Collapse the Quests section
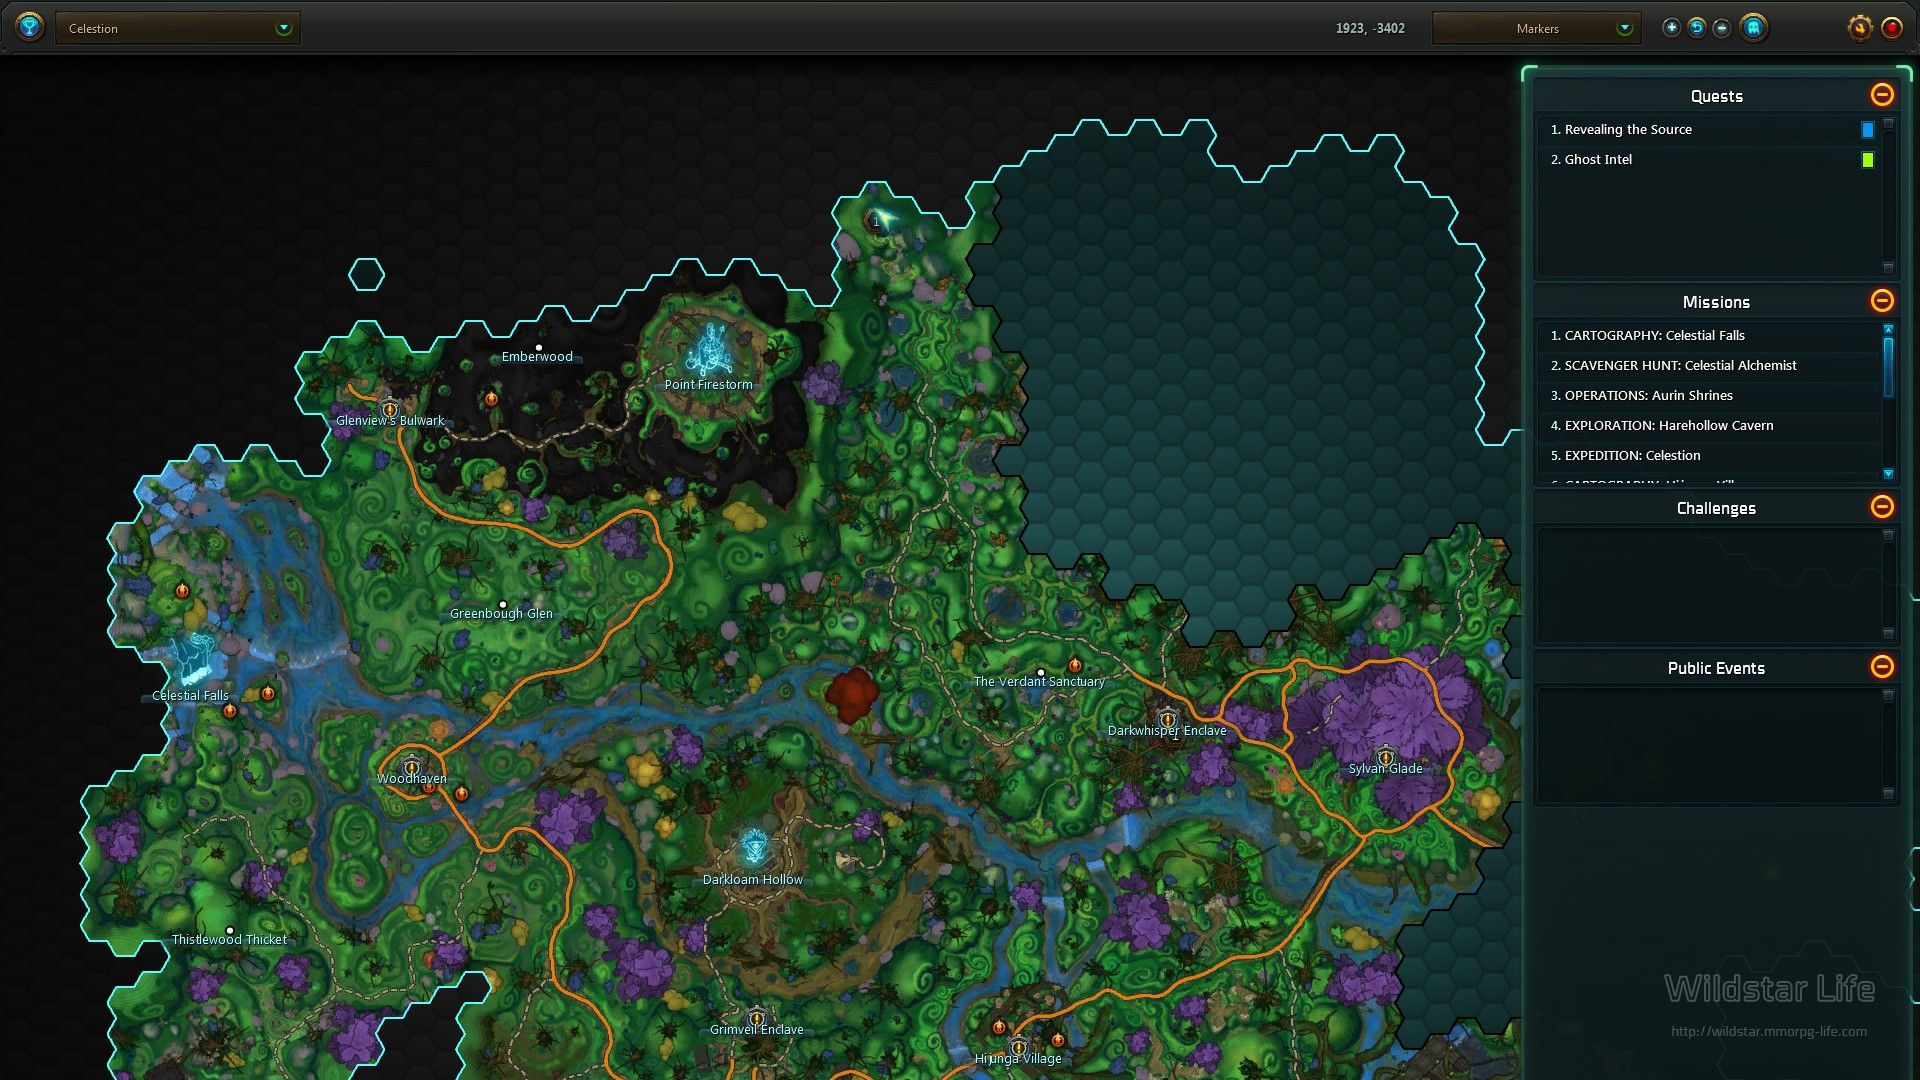The width and height of the screenshot is (1920, 1080). 1882,95
